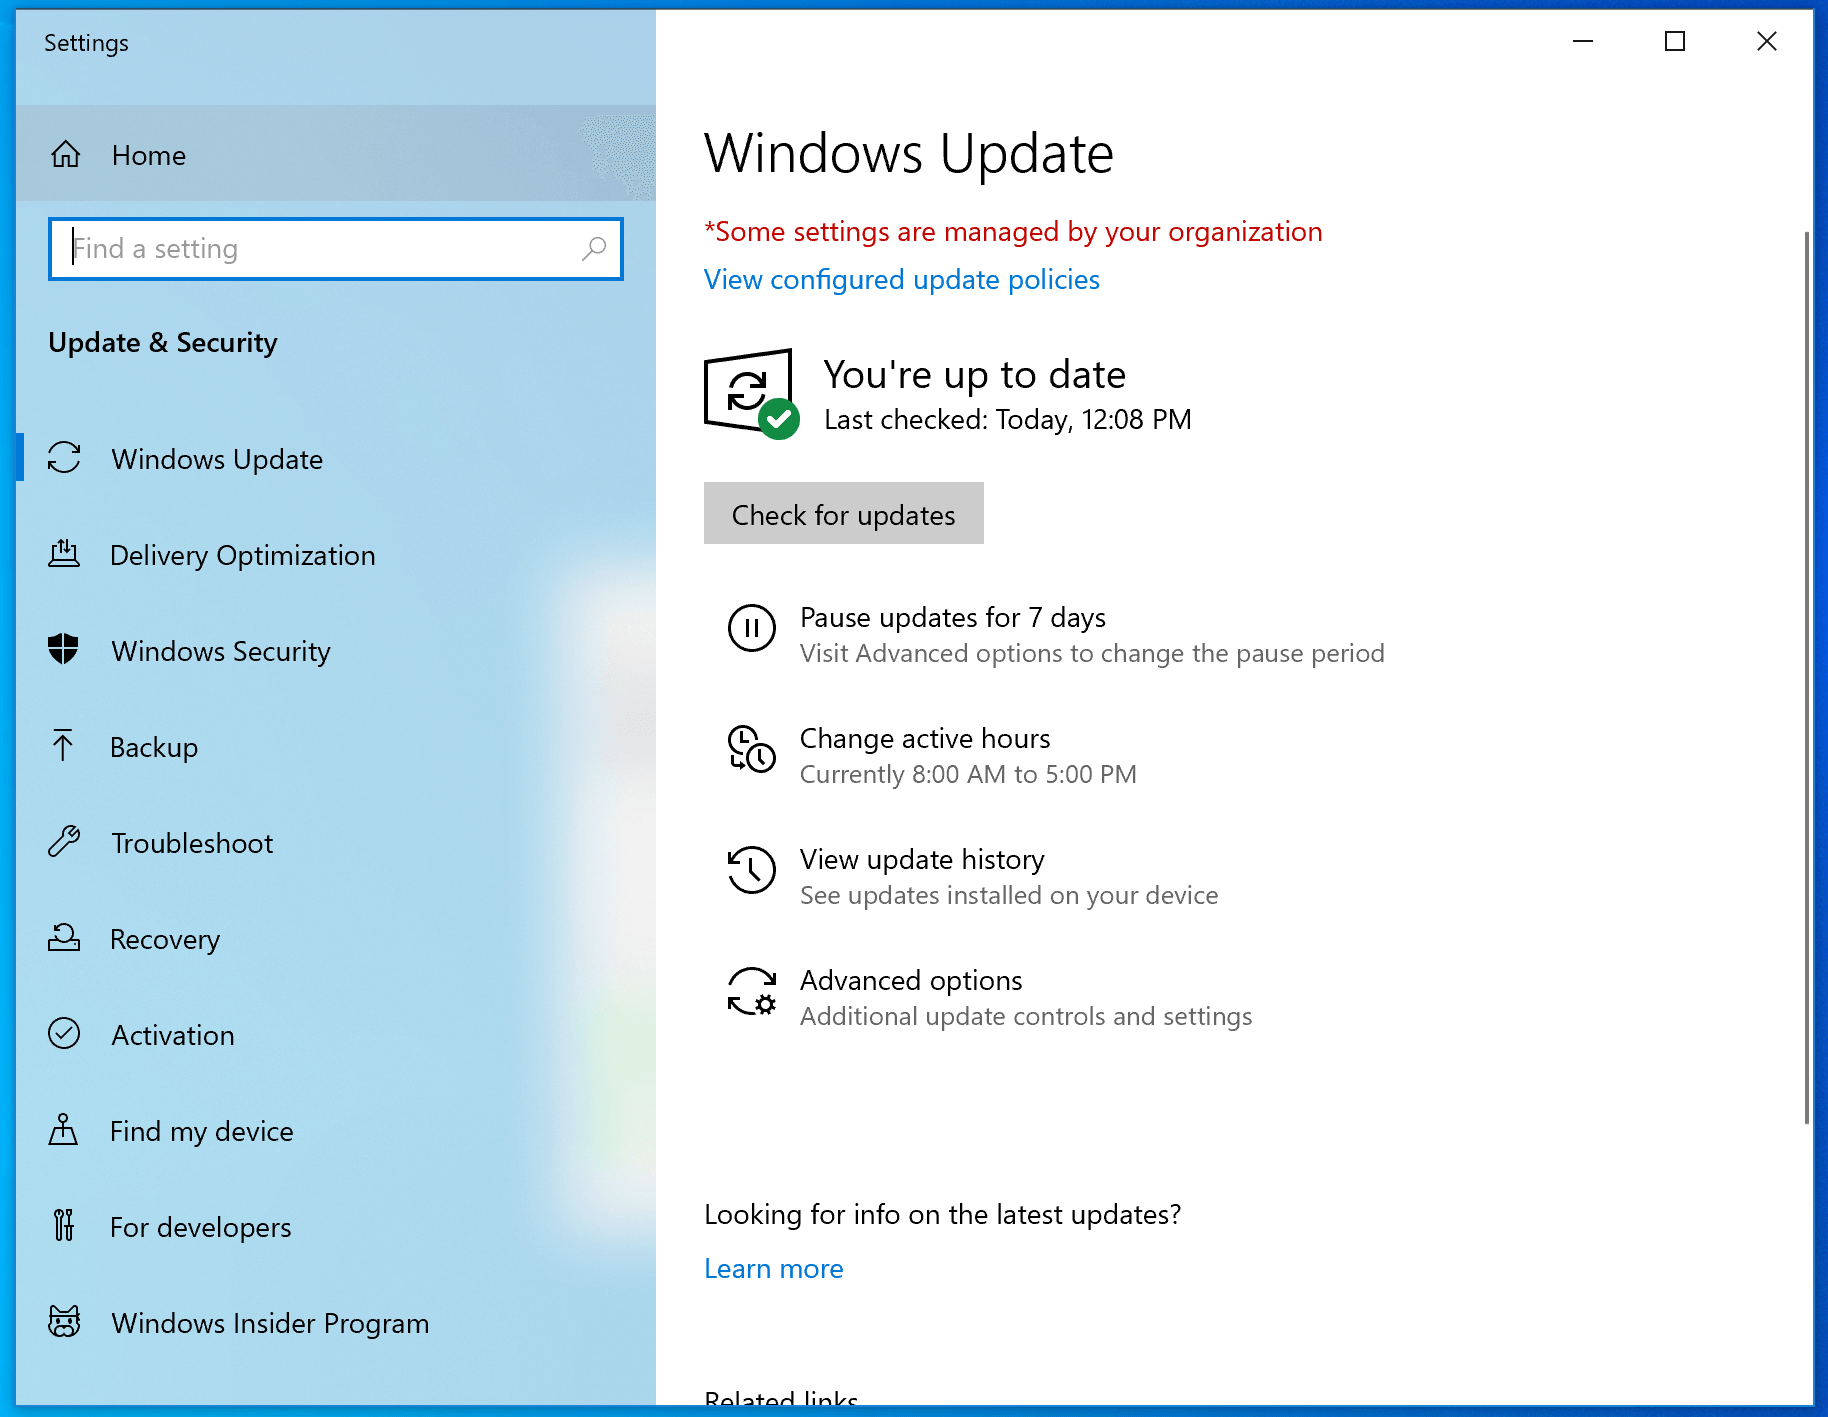This screenshot has height=1417, width=1828.
Task: Select the Find my device location icon
Action: click(64, 1130)
